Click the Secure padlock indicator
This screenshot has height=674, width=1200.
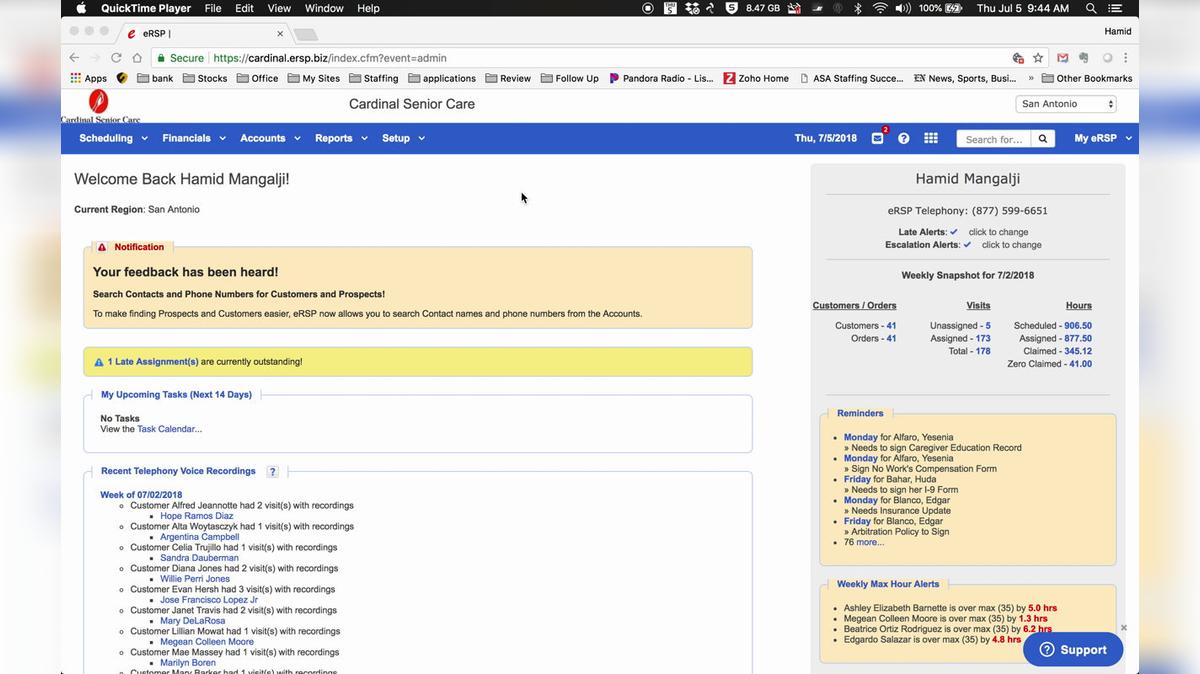click(160, 58)
